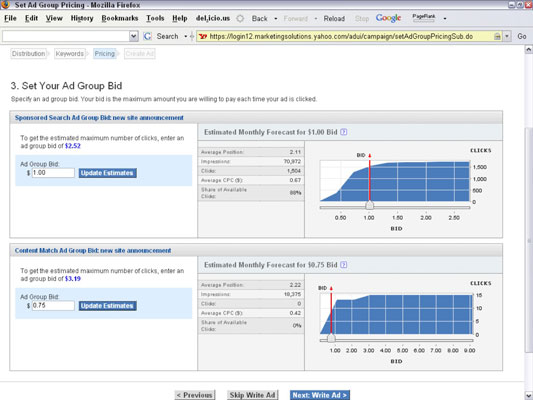
Task: Click the Next: Write Ad button
Action: click(320, 395)
